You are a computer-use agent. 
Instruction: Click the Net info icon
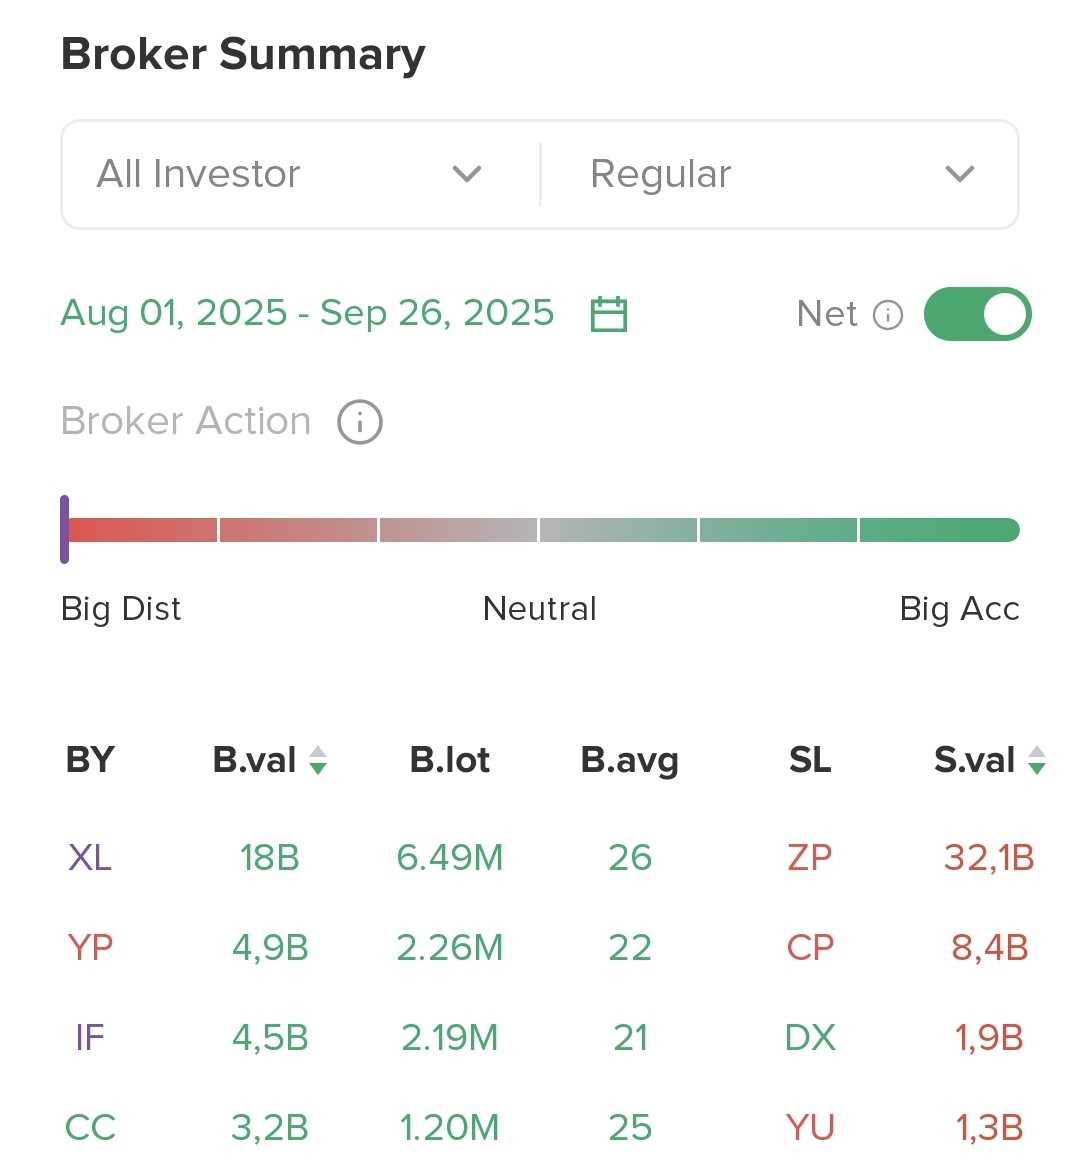888,315
